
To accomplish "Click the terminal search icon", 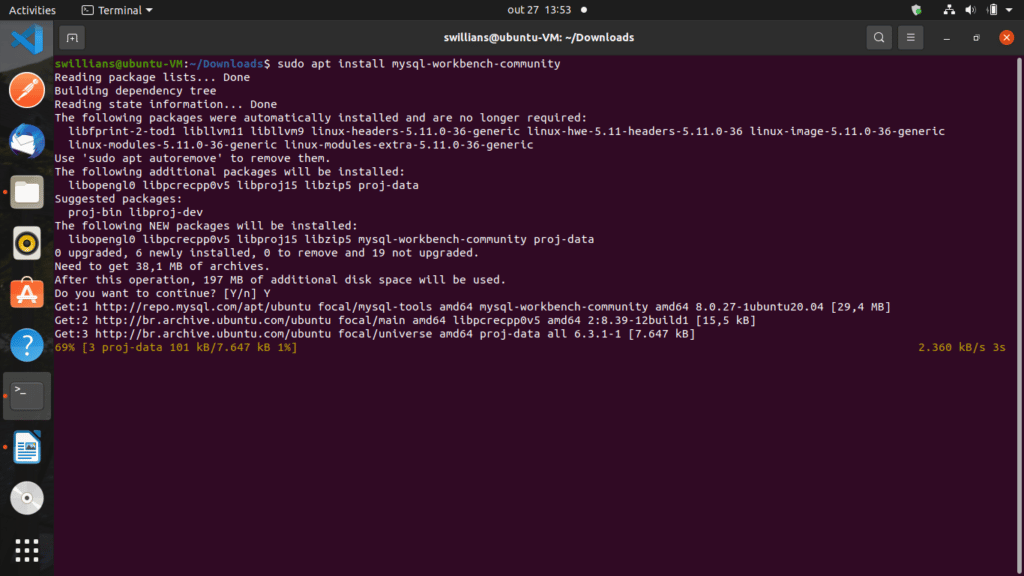I will pos(878,38).
